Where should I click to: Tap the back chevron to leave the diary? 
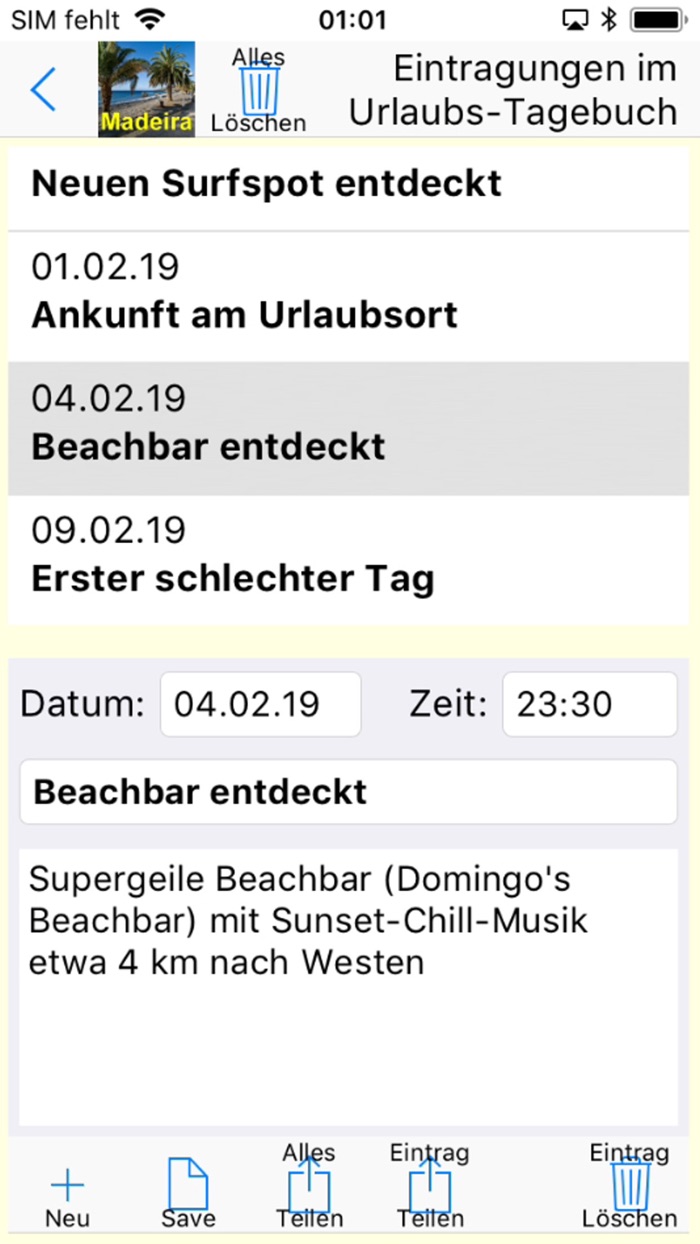[42, 88]
